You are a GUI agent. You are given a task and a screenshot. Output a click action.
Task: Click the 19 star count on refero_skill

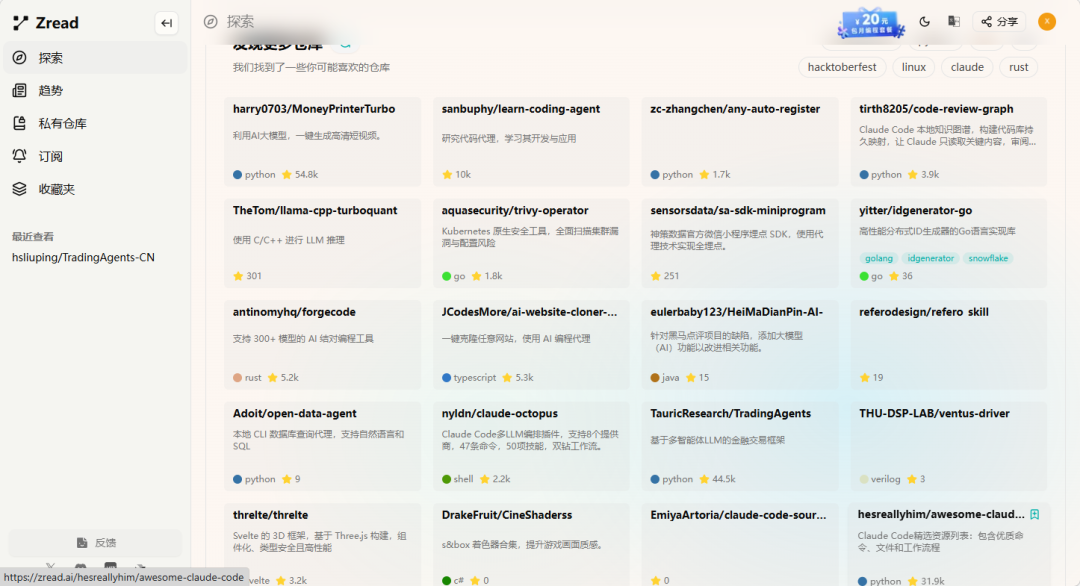click(871, 378)
